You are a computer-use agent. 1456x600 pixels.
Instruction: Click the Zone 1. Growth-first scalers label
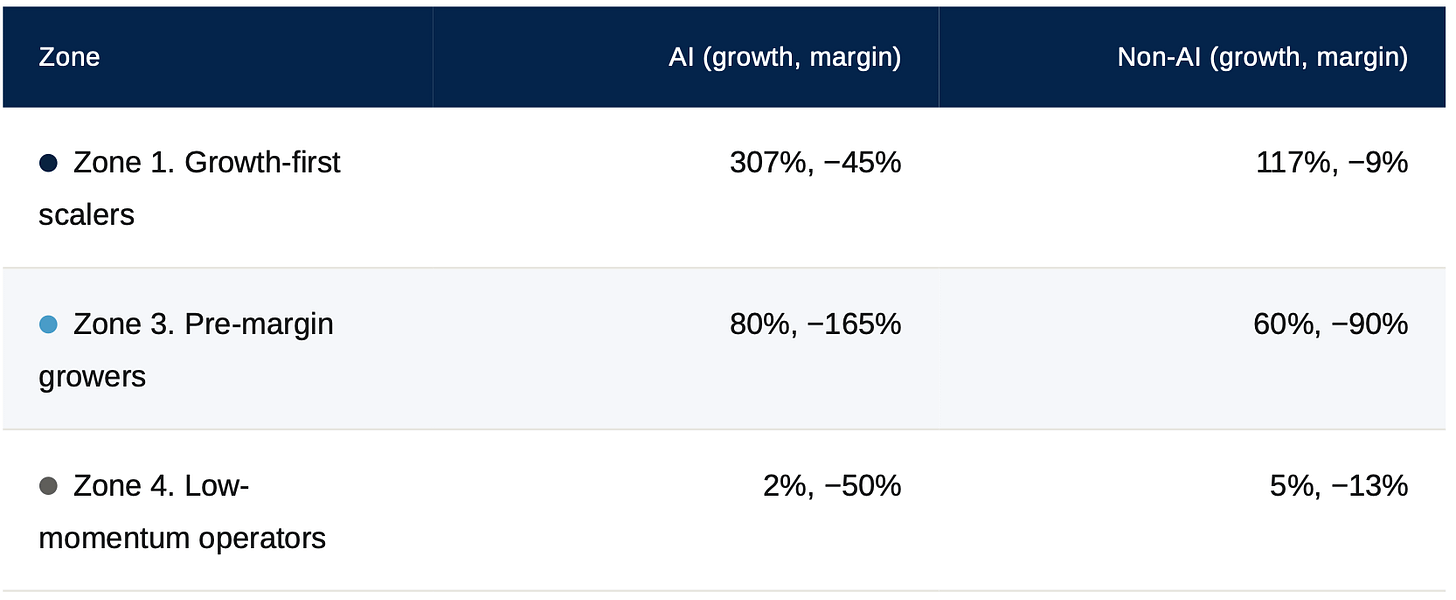click(190, 188)
